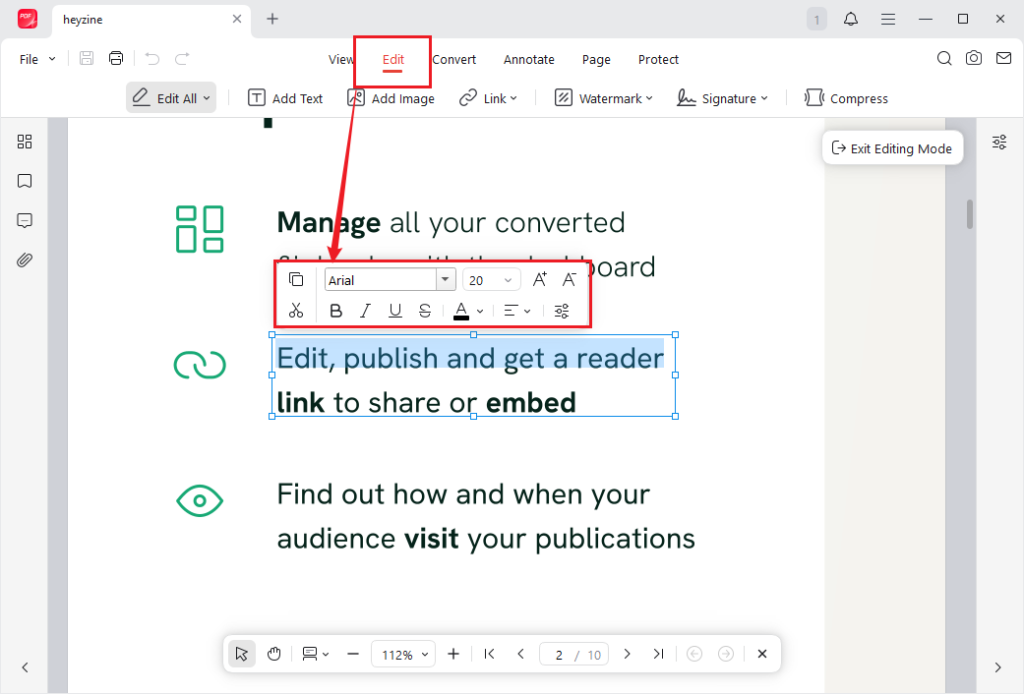The height and width of the screenshot is (694, 1024).
Task: Open the Arial font family dropdown
Action: pyautogui.click(x=445, y=279)
